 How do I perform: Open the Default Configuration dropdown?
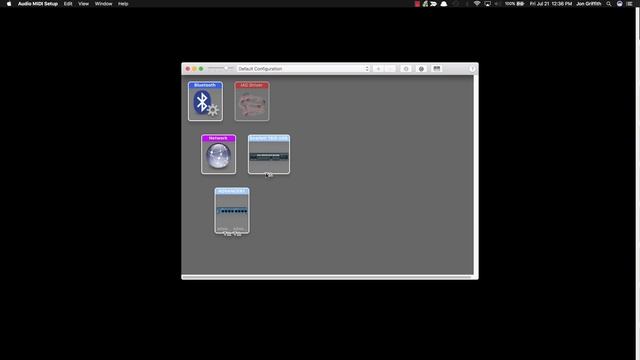303,69
